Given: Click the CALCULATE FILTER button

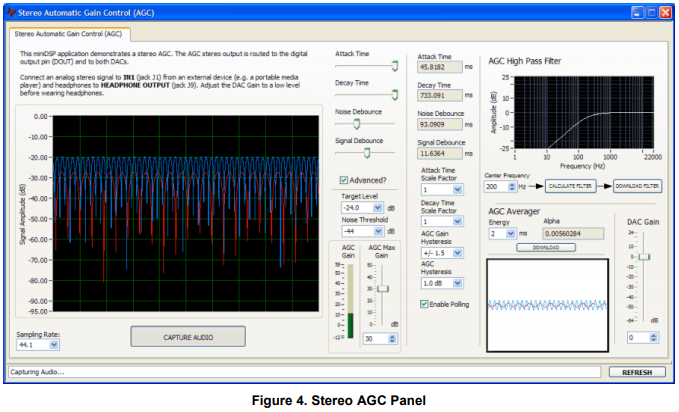Looking at the screenshot, I should 570,186.
